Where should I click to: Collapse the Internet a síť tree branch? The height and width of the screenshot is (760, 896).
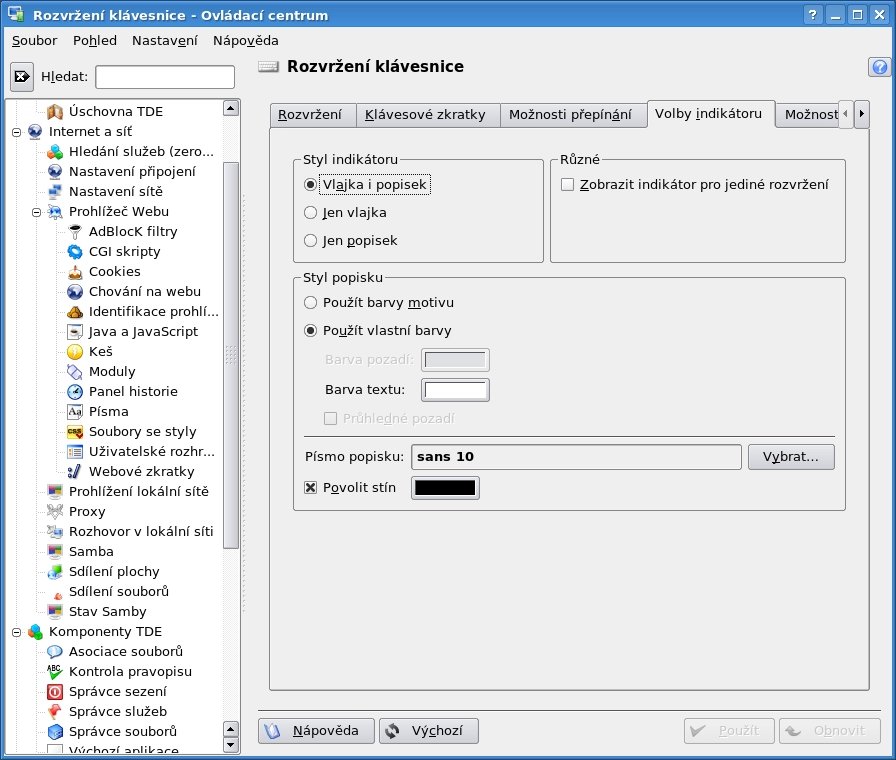click(x=17, y=132)
